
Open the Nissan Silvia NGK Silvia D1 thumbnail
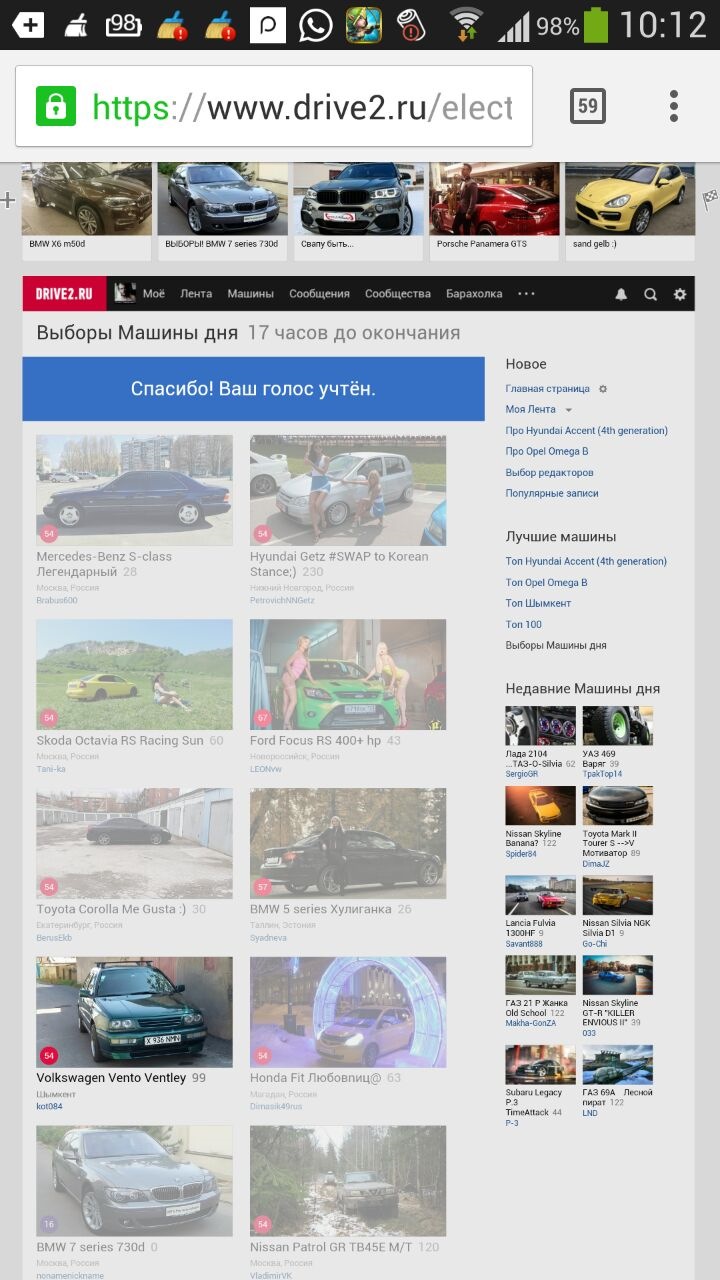(x=618, y=896)
